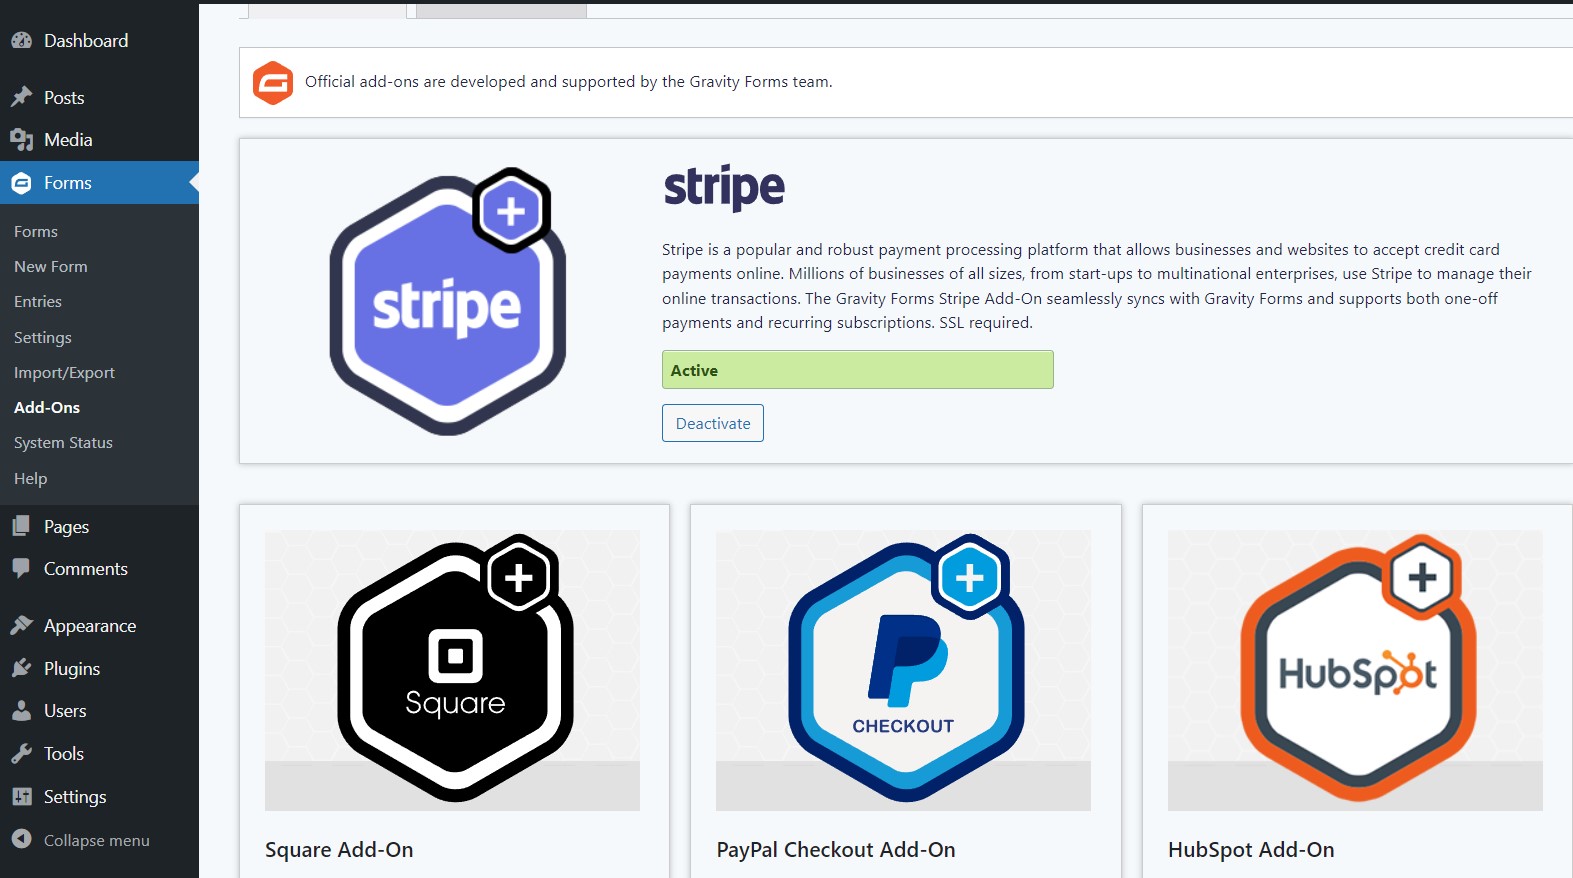Click the Square Add-On title

pos(339,850)
